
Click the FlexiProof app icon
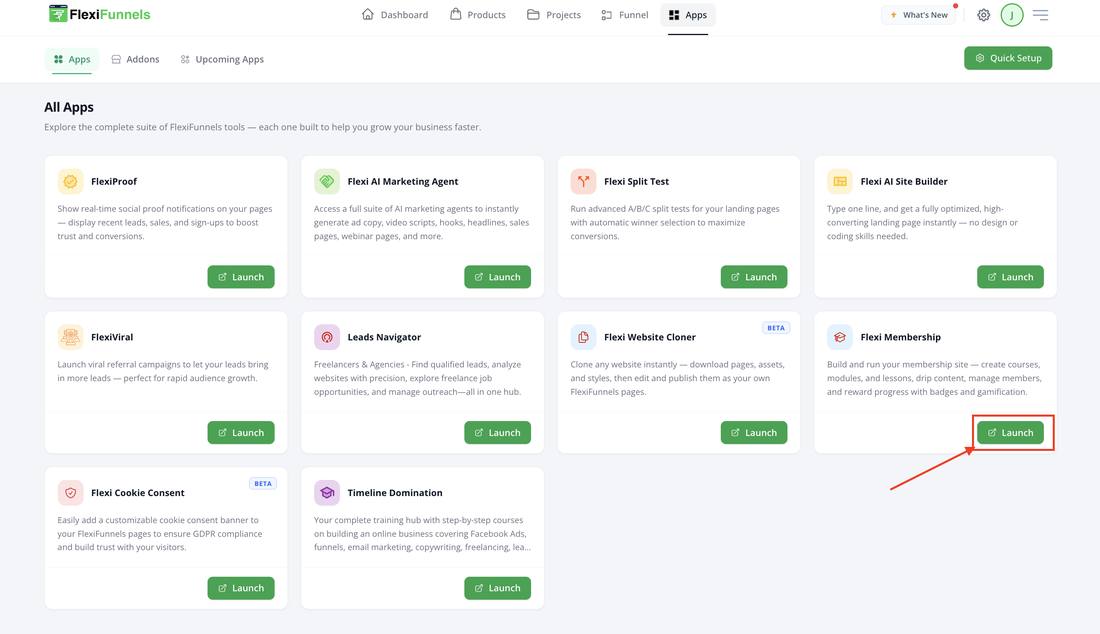coord(70,182)
